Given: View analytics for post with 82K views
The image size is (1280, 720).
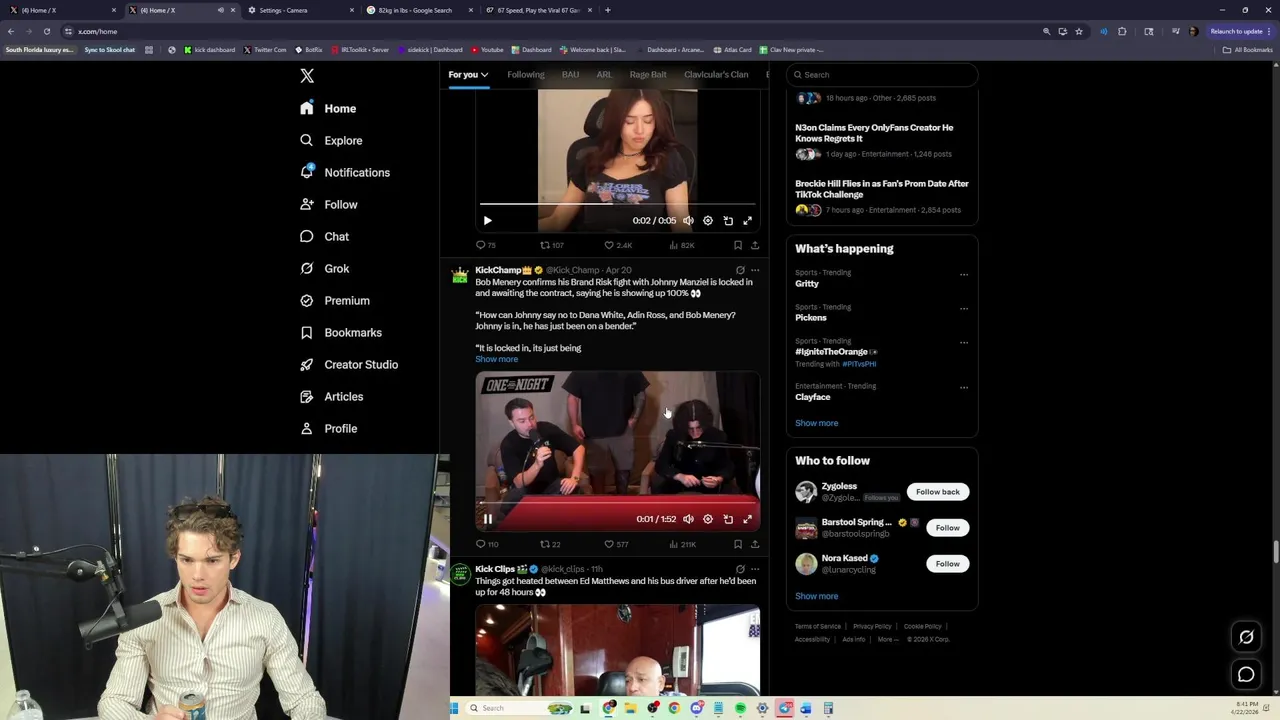Looking at the screenshot, I should (x=681, y=245).
